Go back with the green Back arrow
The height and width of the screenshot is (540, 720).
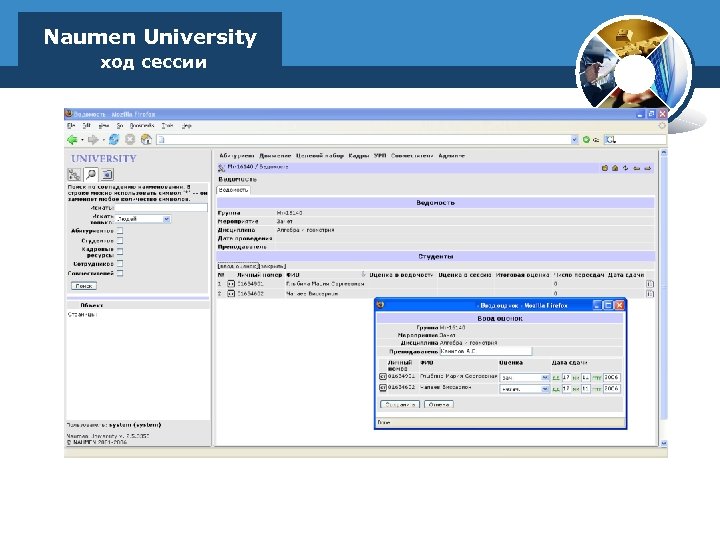tap(72, 140)
